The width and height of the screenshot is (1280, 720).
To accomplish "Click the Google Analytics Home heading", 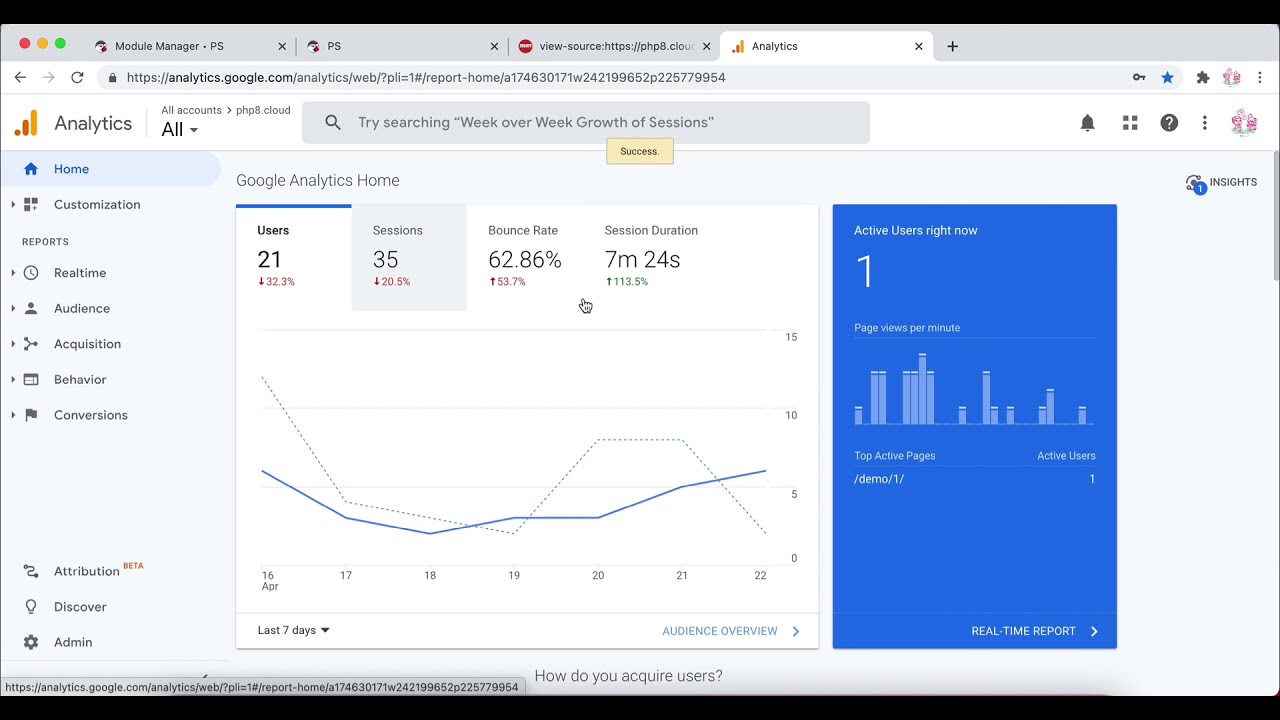I will [318, 180].
